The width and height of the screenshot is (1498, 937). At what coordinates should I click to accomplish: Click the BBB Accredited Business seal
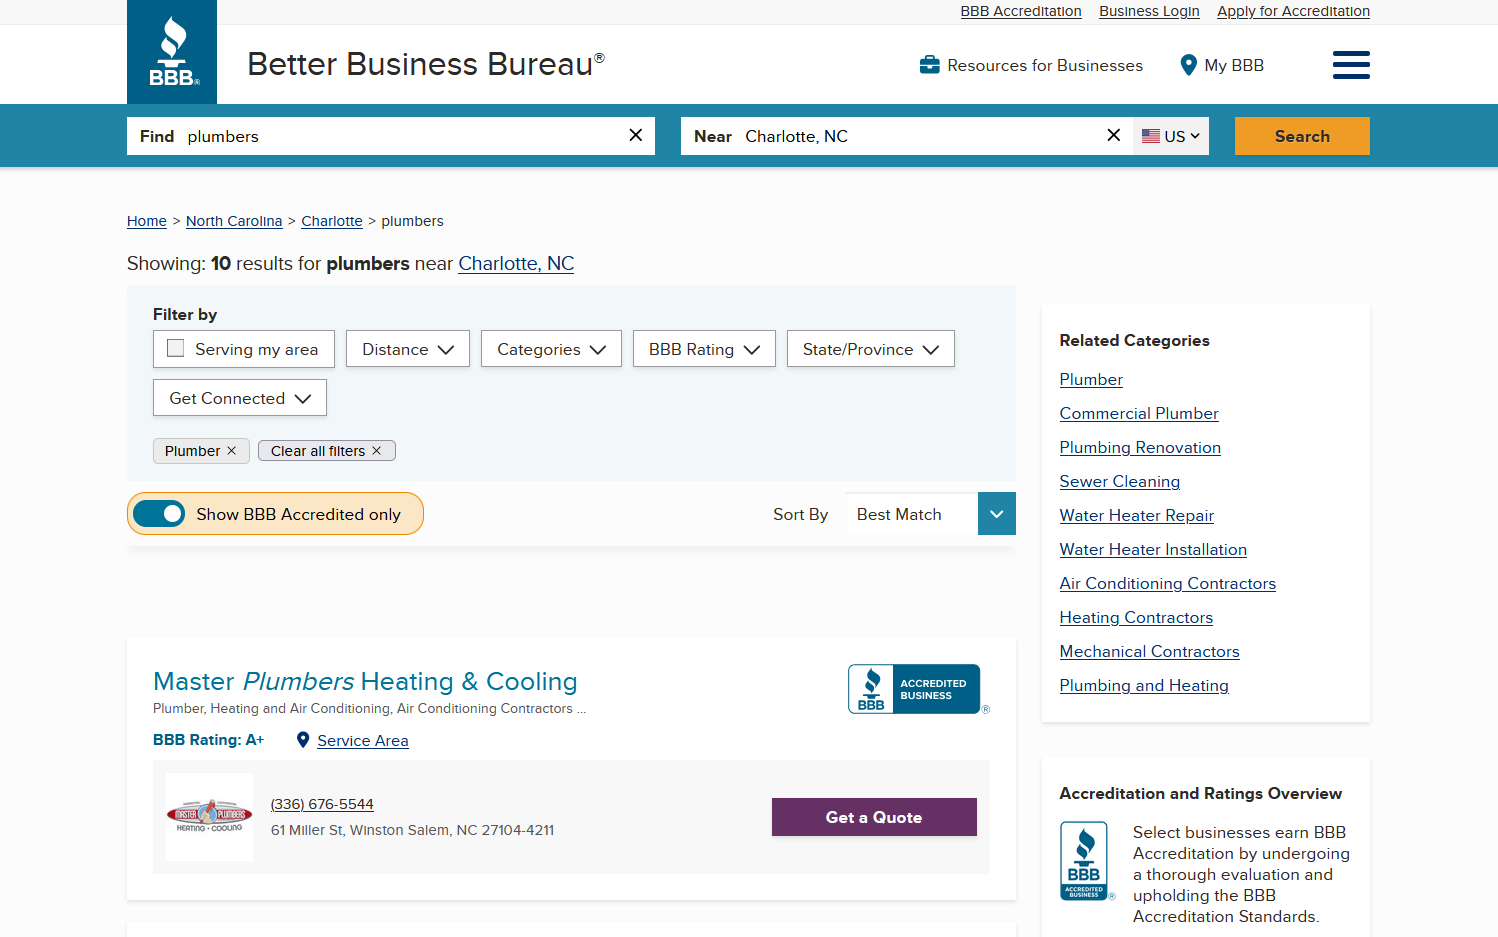pyautogui.click(x=916, y=688)
